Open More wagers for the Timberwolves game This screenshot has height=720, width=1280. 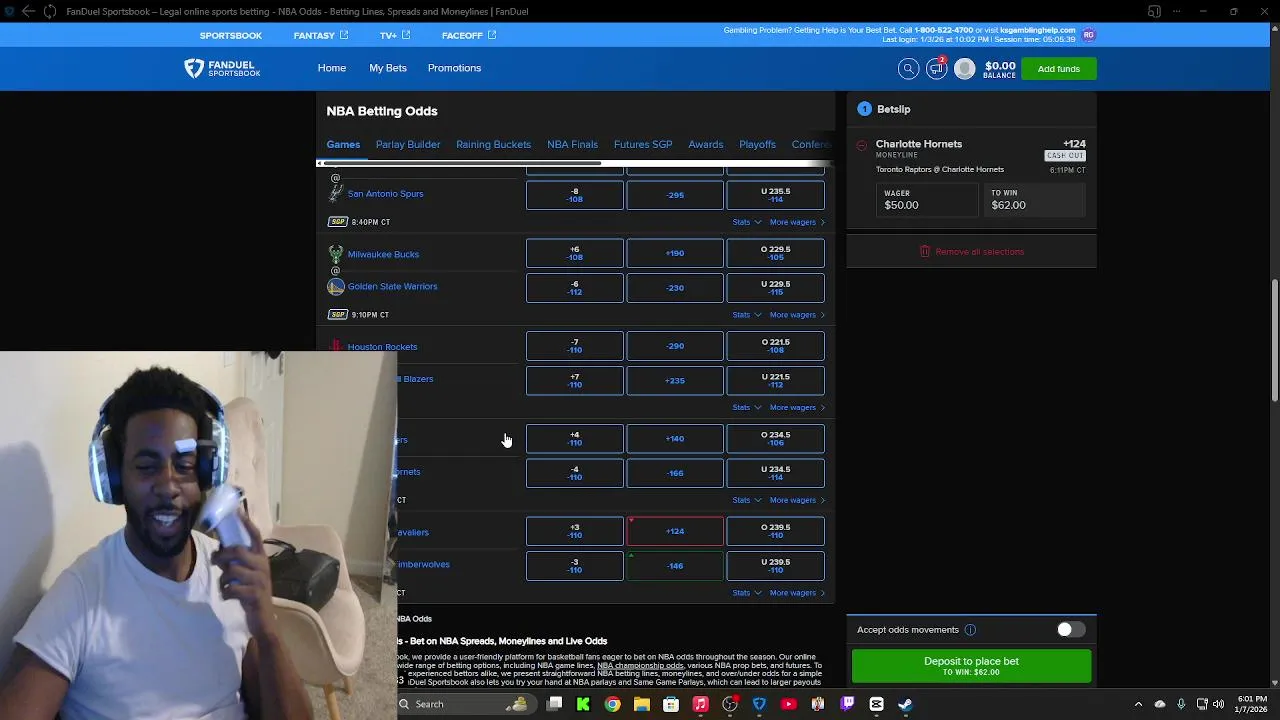click(x=797, y=593)
